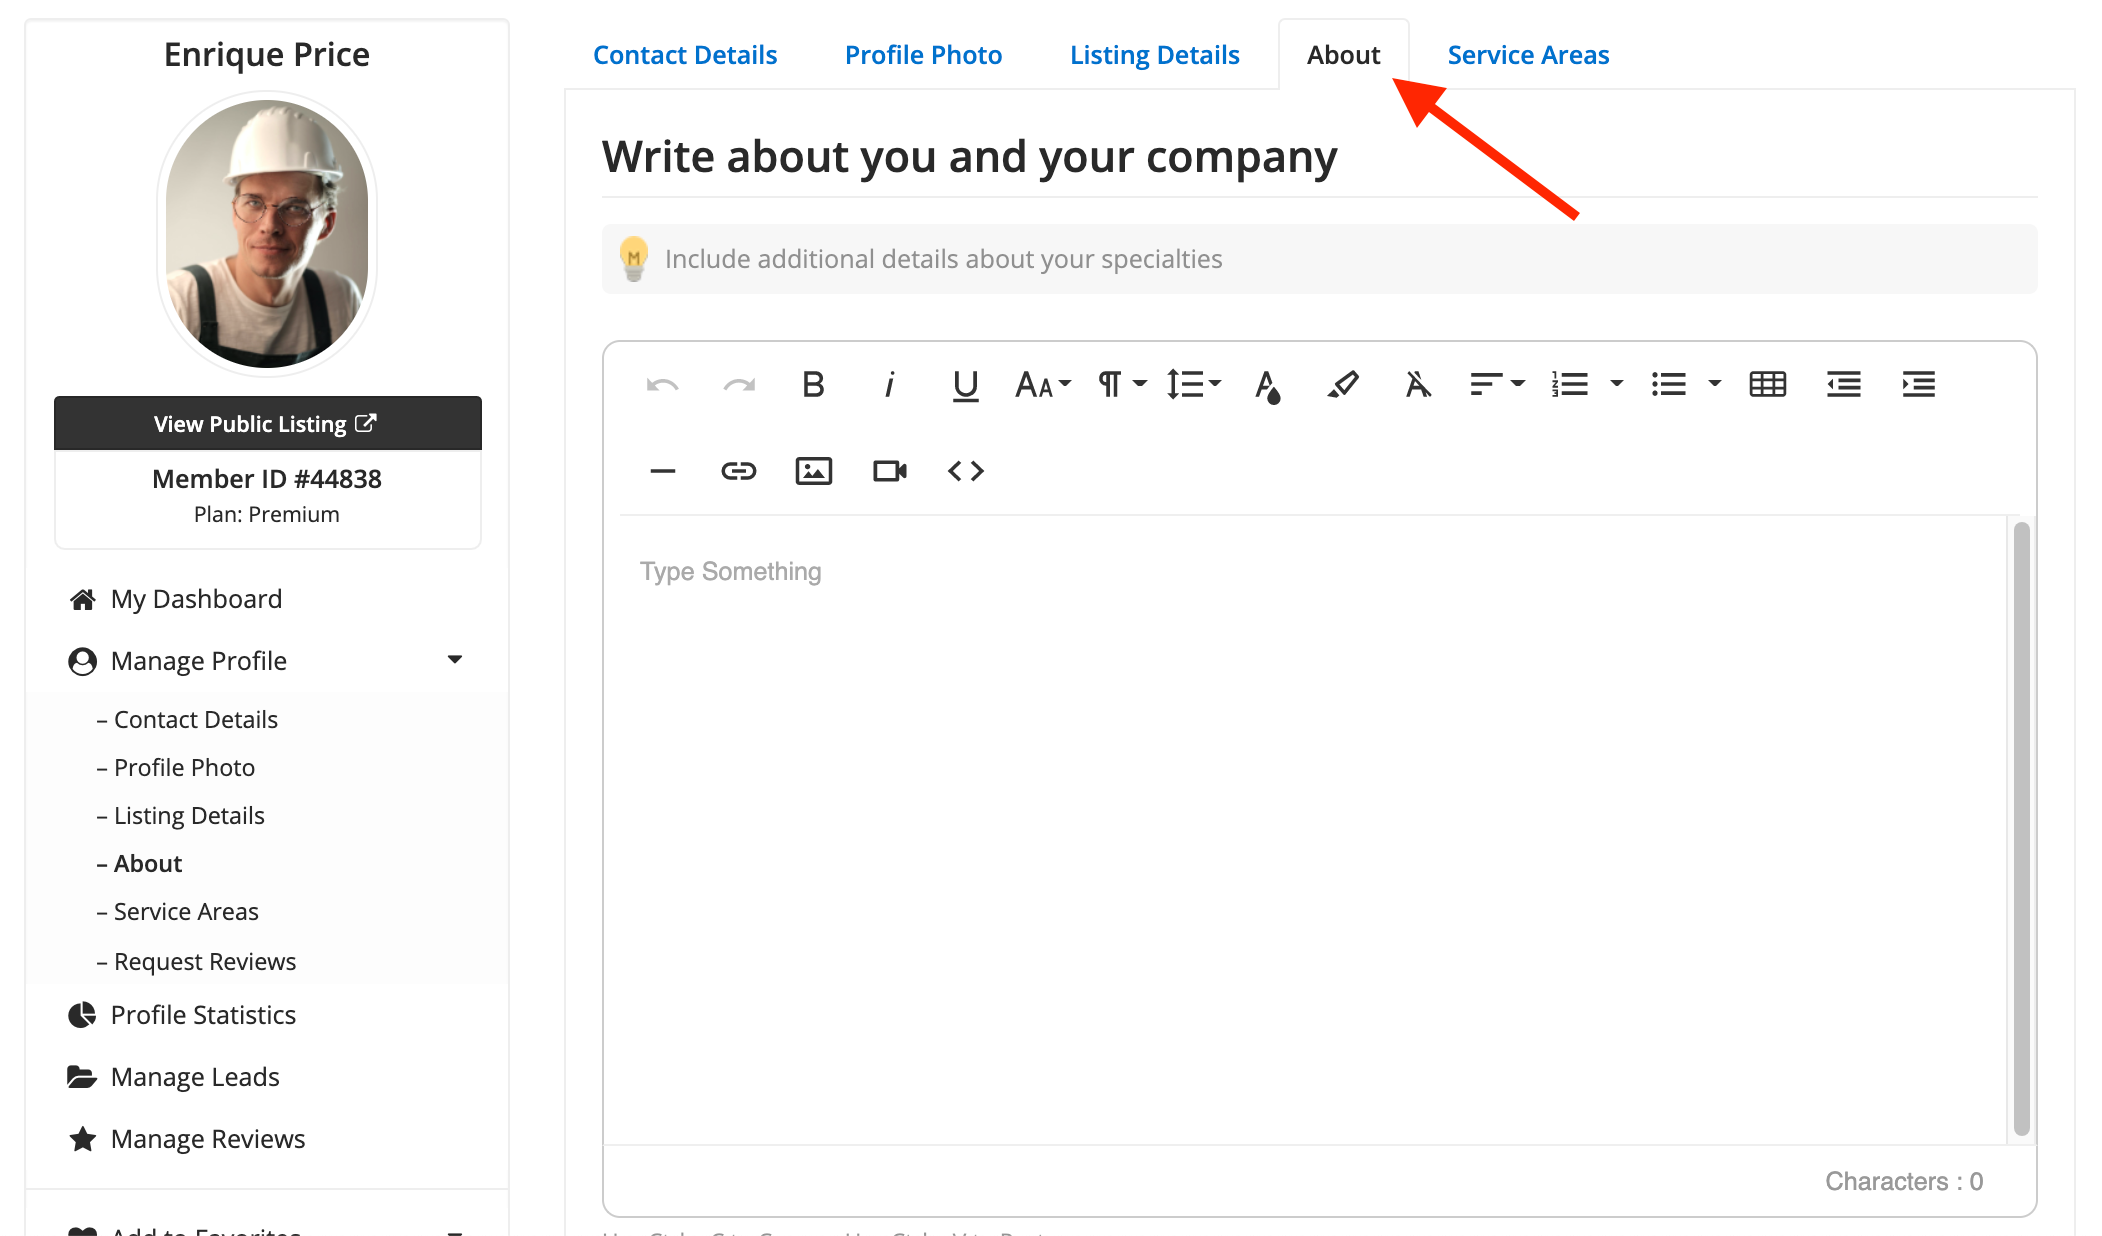
Task: Click the View Public Listing button
Action: pos(267,424)
